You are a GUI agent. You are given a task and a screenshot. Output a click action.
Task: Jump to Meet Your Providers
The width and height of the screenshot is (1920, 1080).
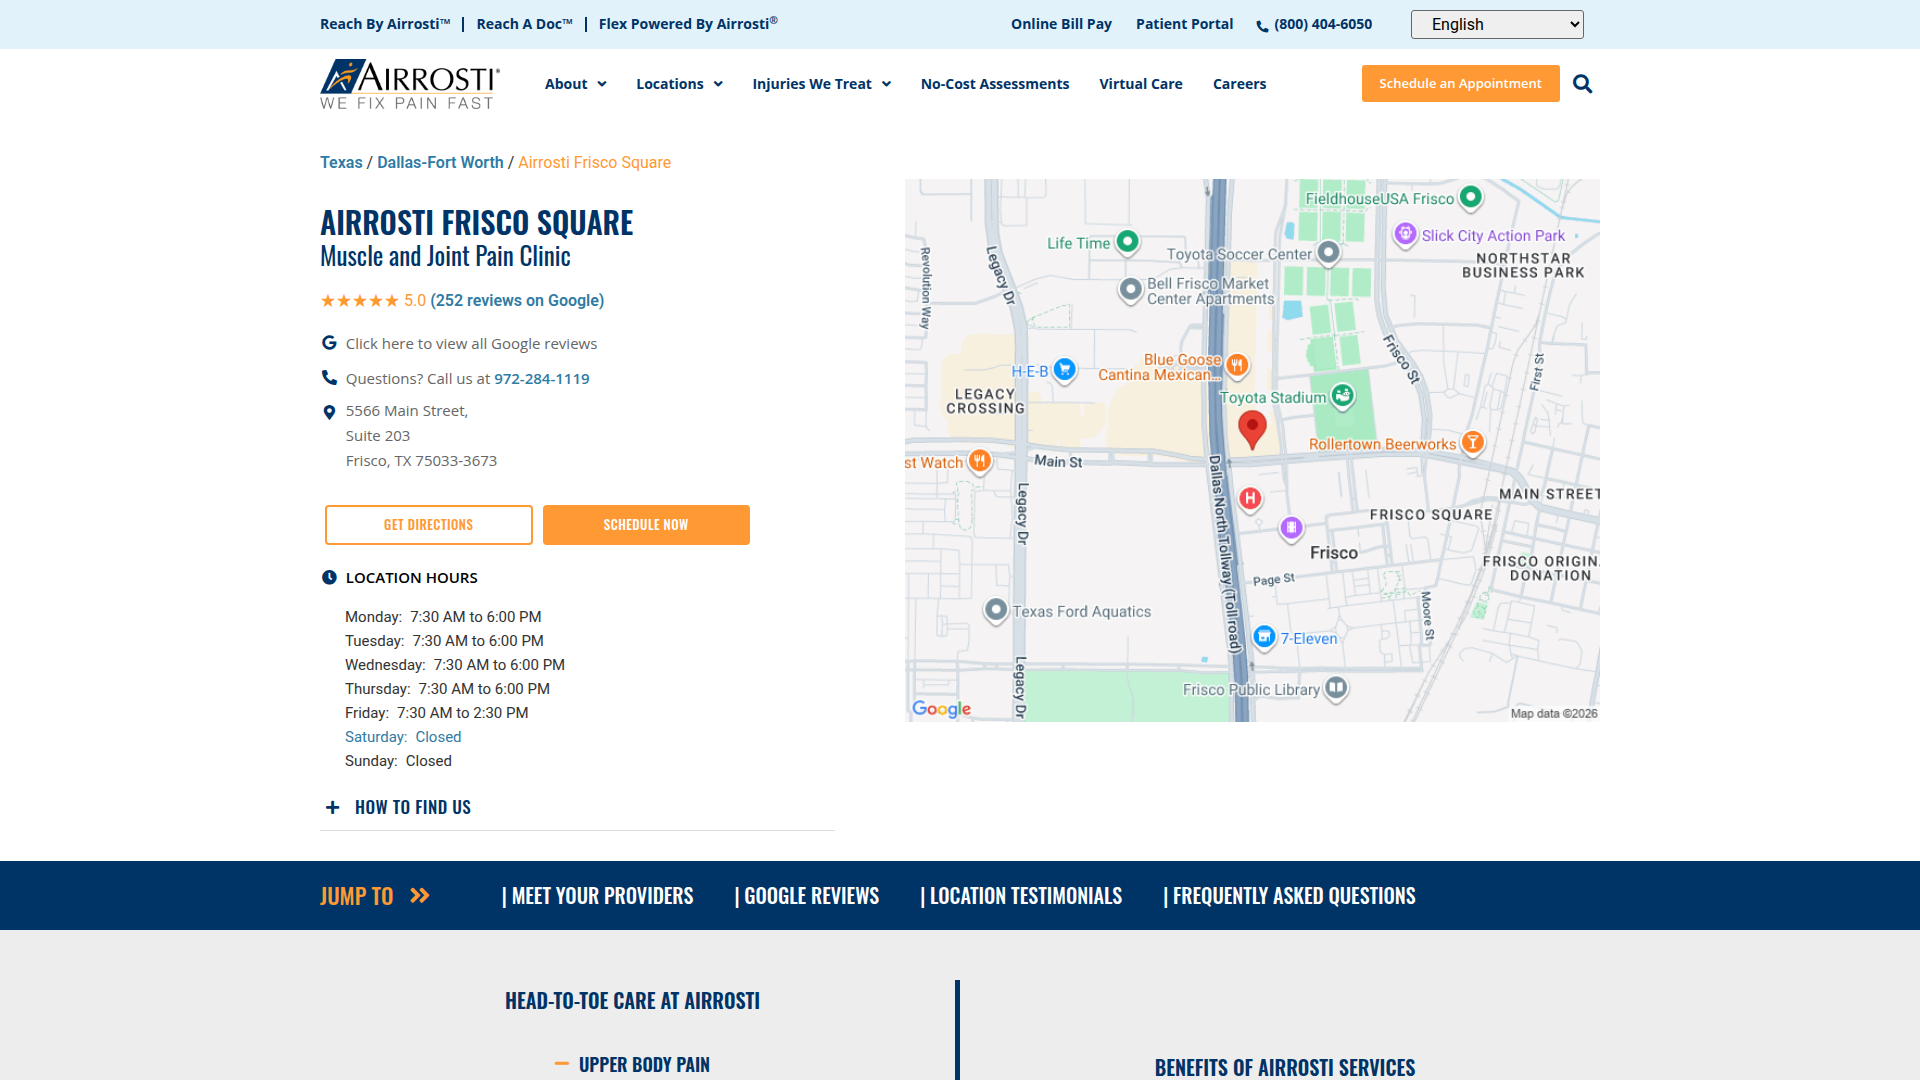pyautogui.click(x=597, y=896)
